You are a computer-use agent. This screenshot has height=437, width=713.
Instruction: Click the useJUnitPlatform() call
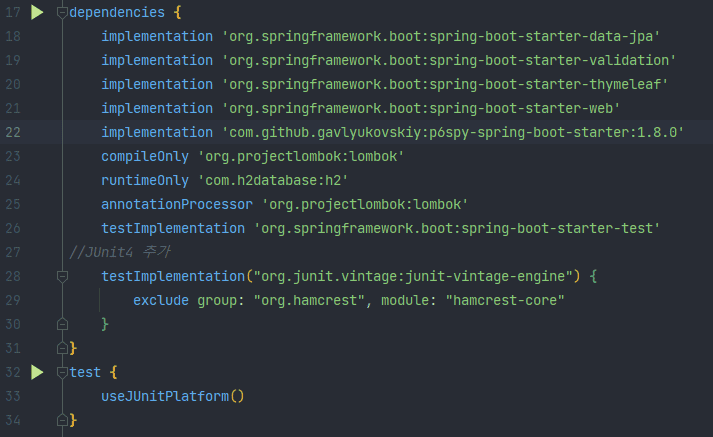173,397
